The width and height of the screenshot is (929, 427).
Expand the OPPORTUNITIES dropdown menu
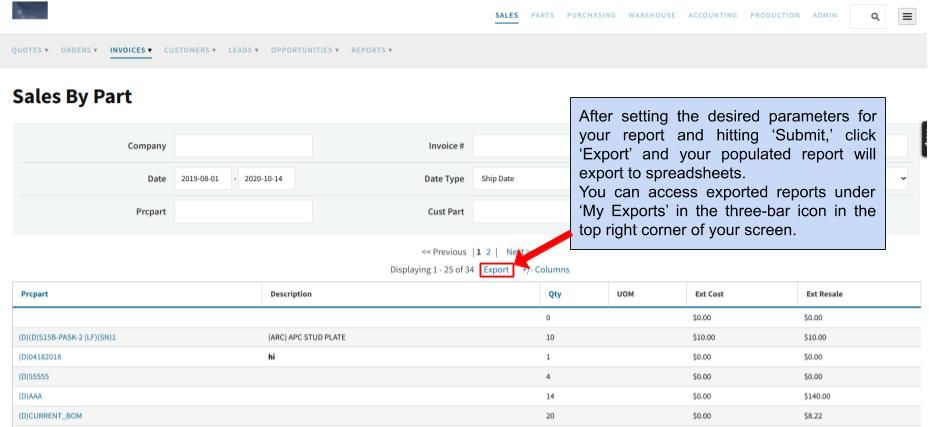(x=305, y=50)
